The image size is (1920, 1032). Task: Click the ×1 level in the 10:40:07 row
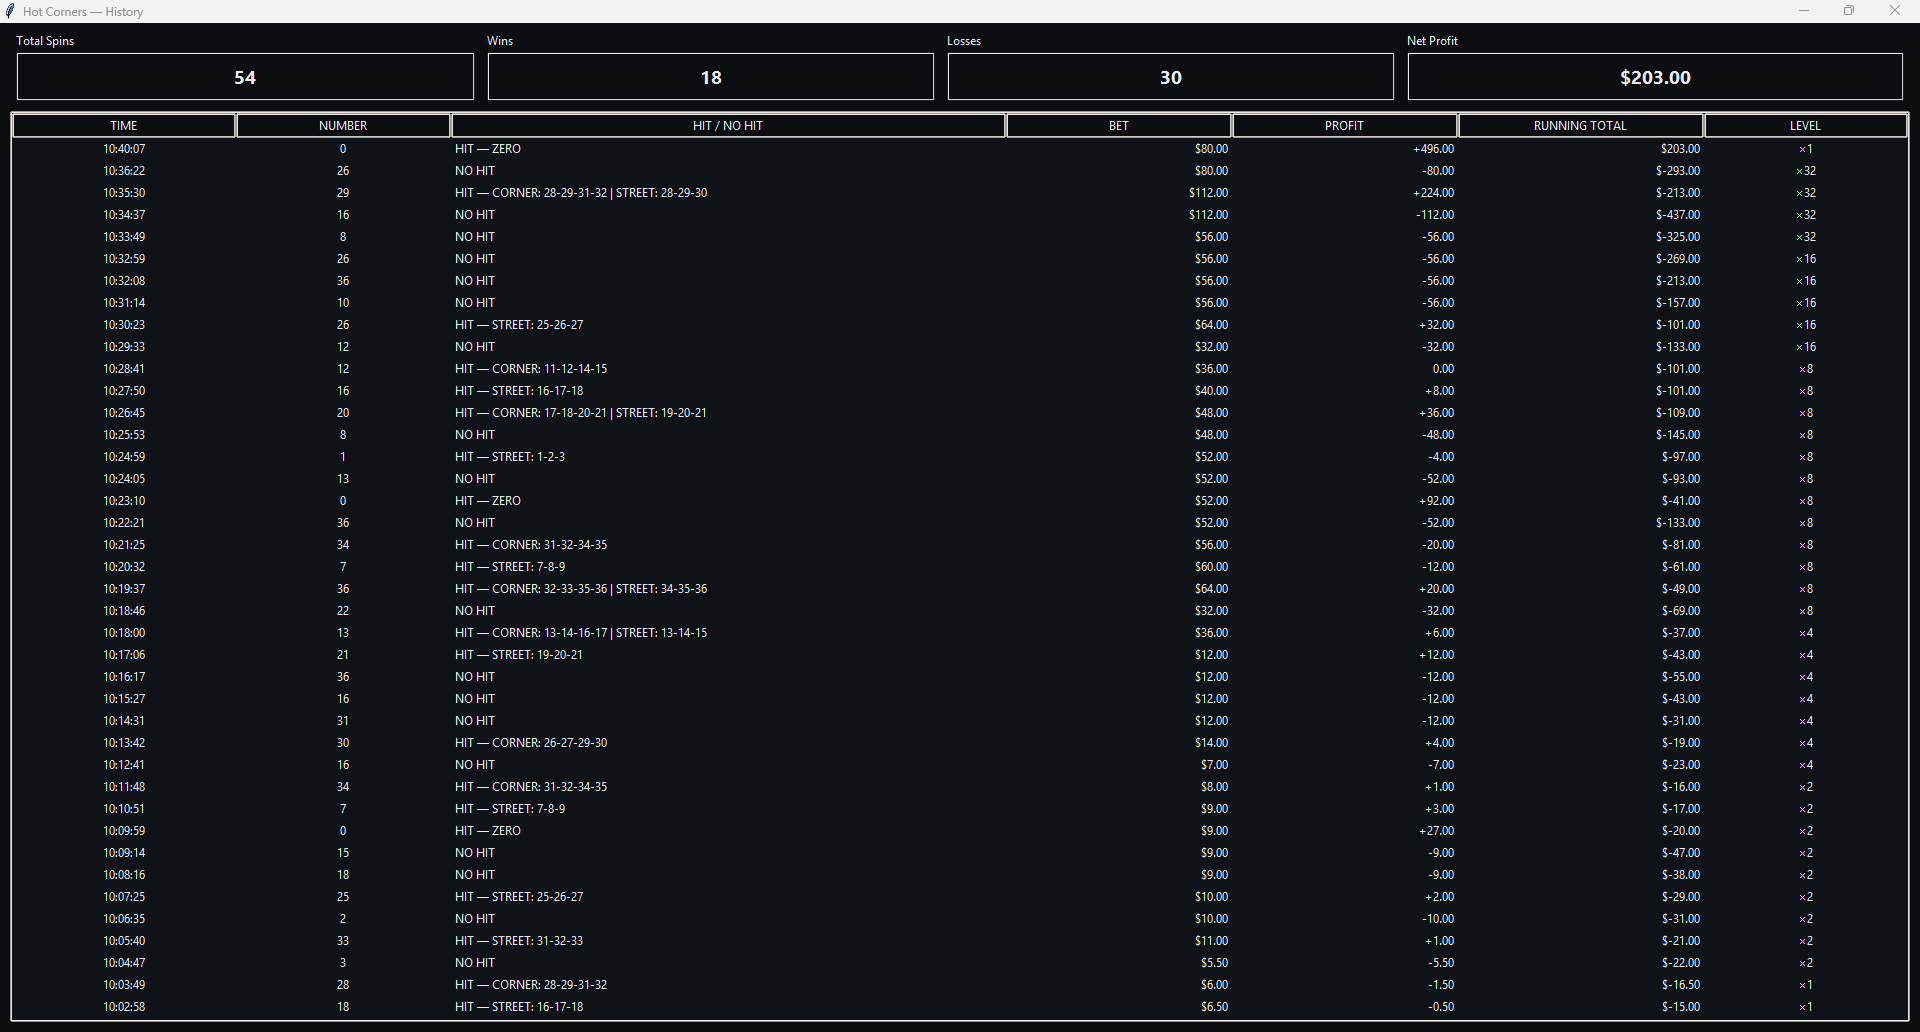tap(1805, 149)
